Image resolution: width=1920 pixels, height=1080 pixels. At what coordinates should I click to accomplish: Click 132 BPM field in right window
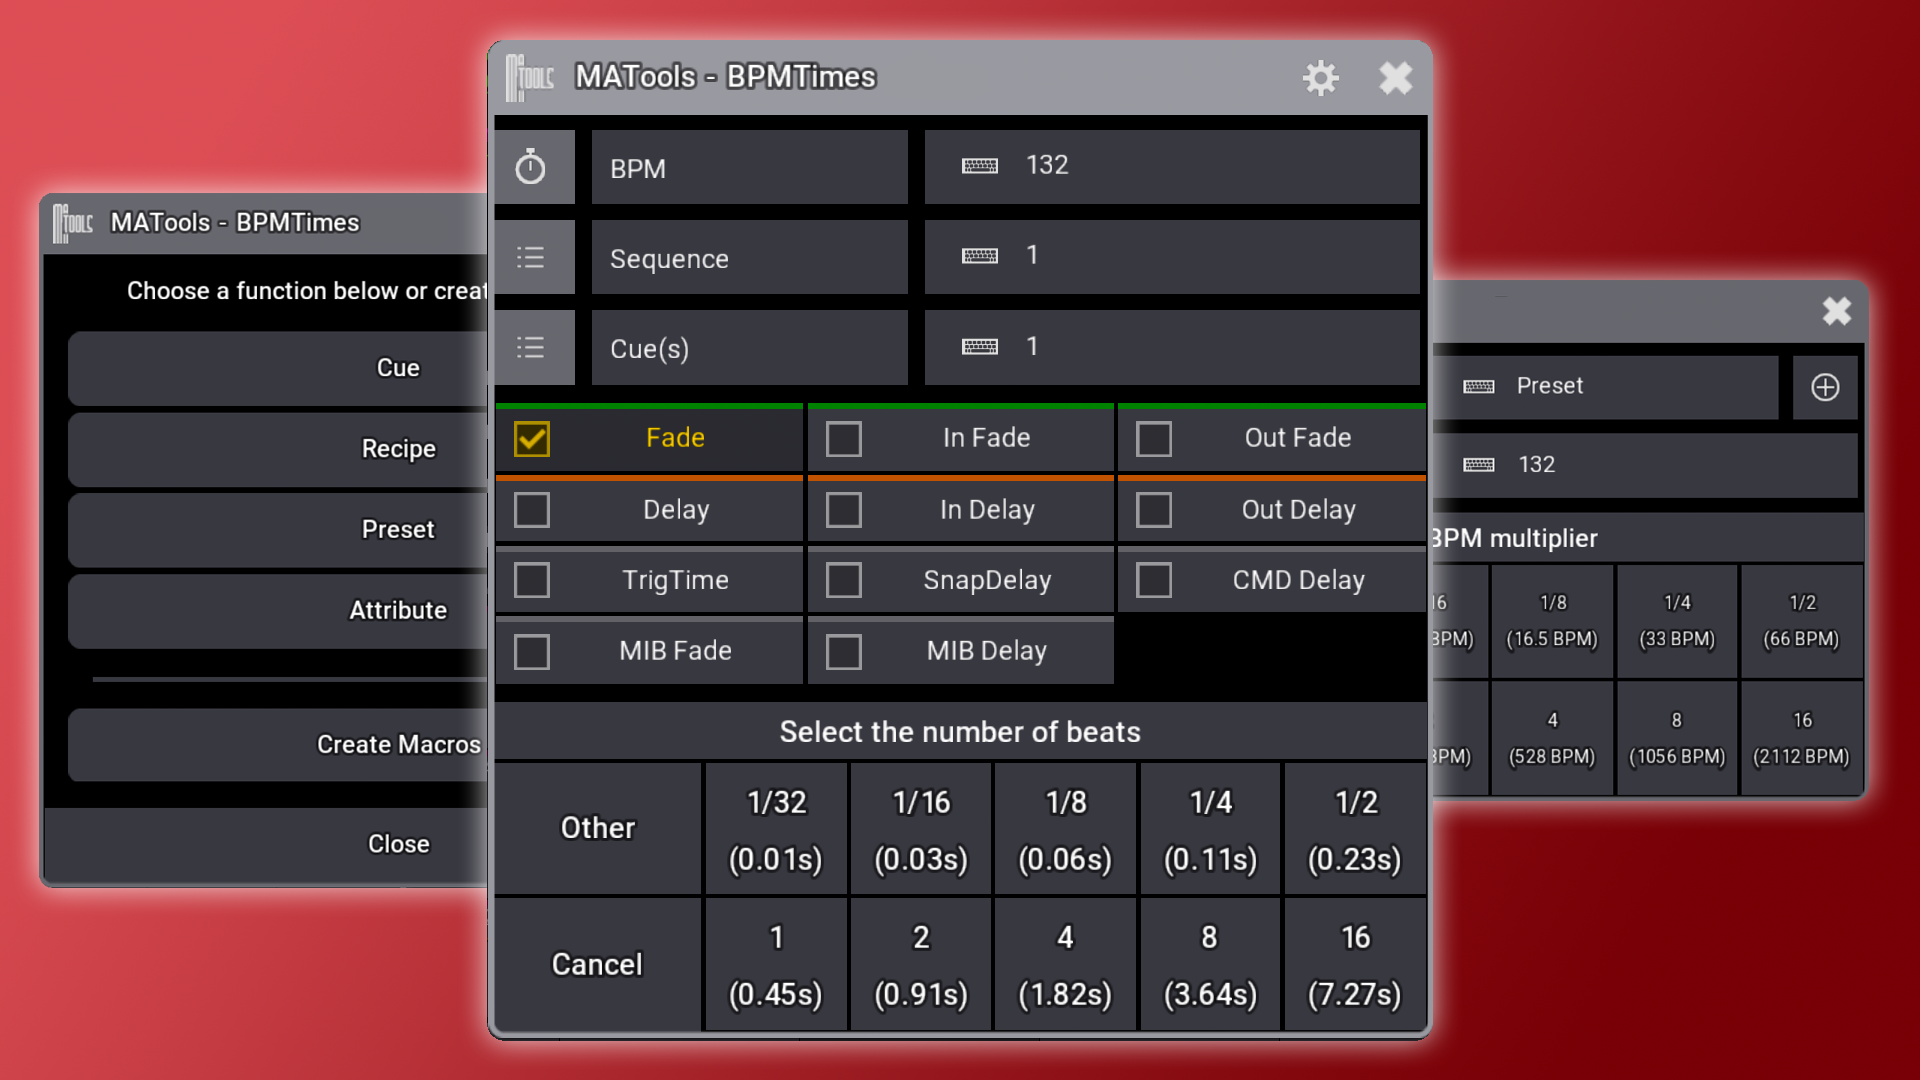(x=1646, y=465)
